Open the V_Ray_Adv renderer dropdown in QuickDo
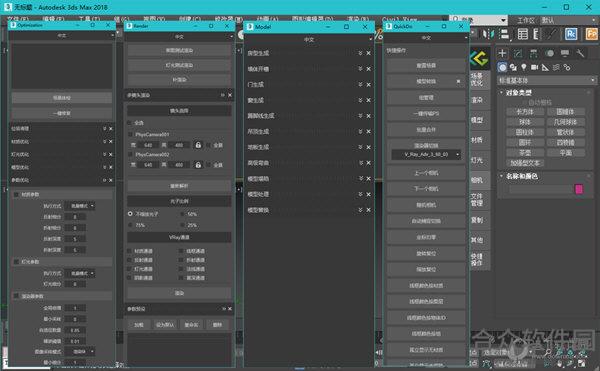This screenshot has width=600, height=371. click(426, 155)
